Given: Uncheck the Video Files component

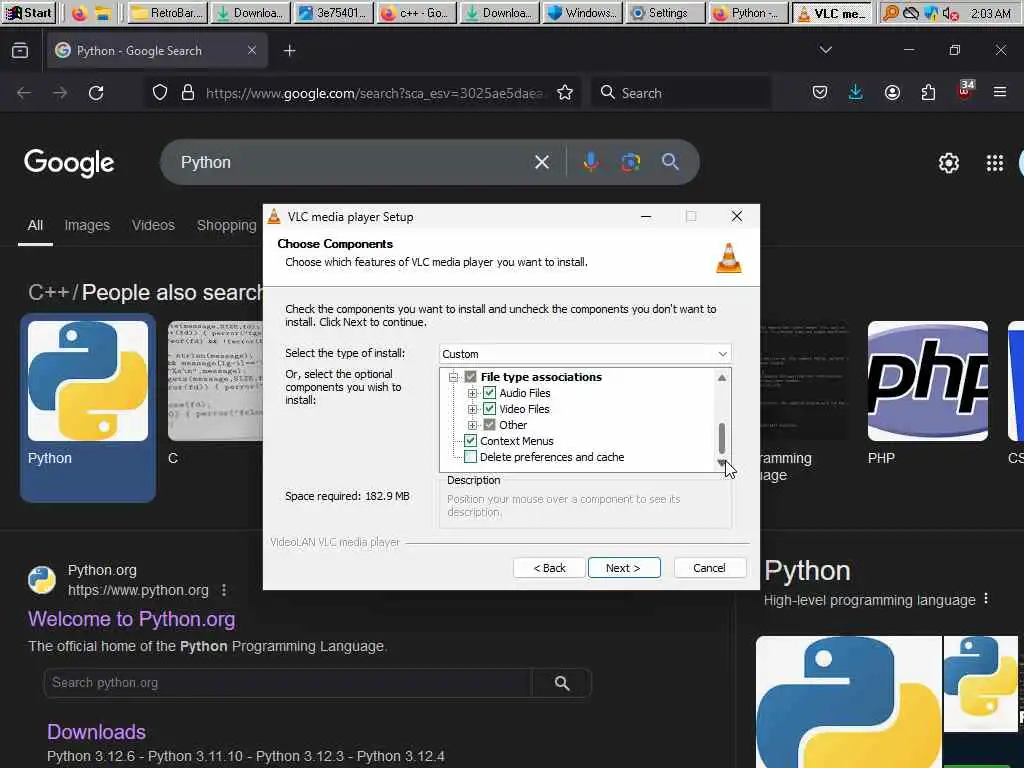Looking at the screenshot, I should coord(489,409).
